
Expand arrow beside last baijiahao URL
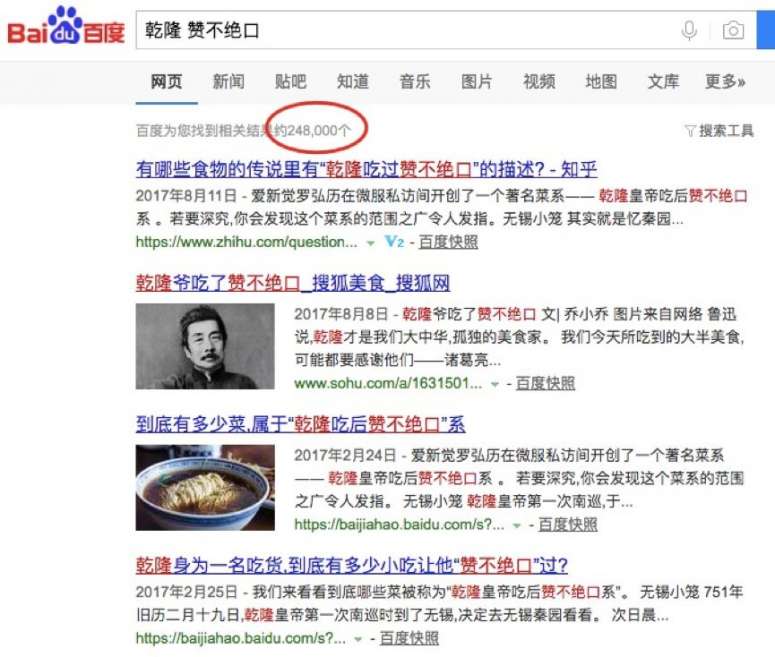pos(358,639)
